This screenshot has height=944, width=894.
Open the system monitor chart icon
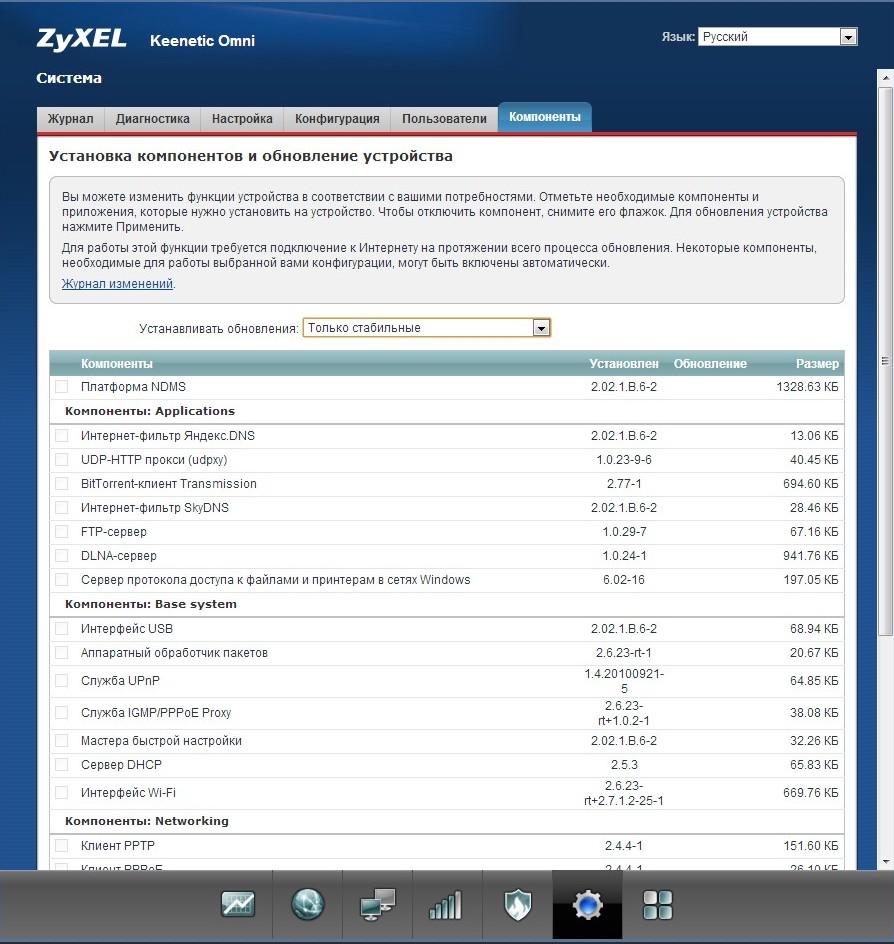tap(238, 905)
